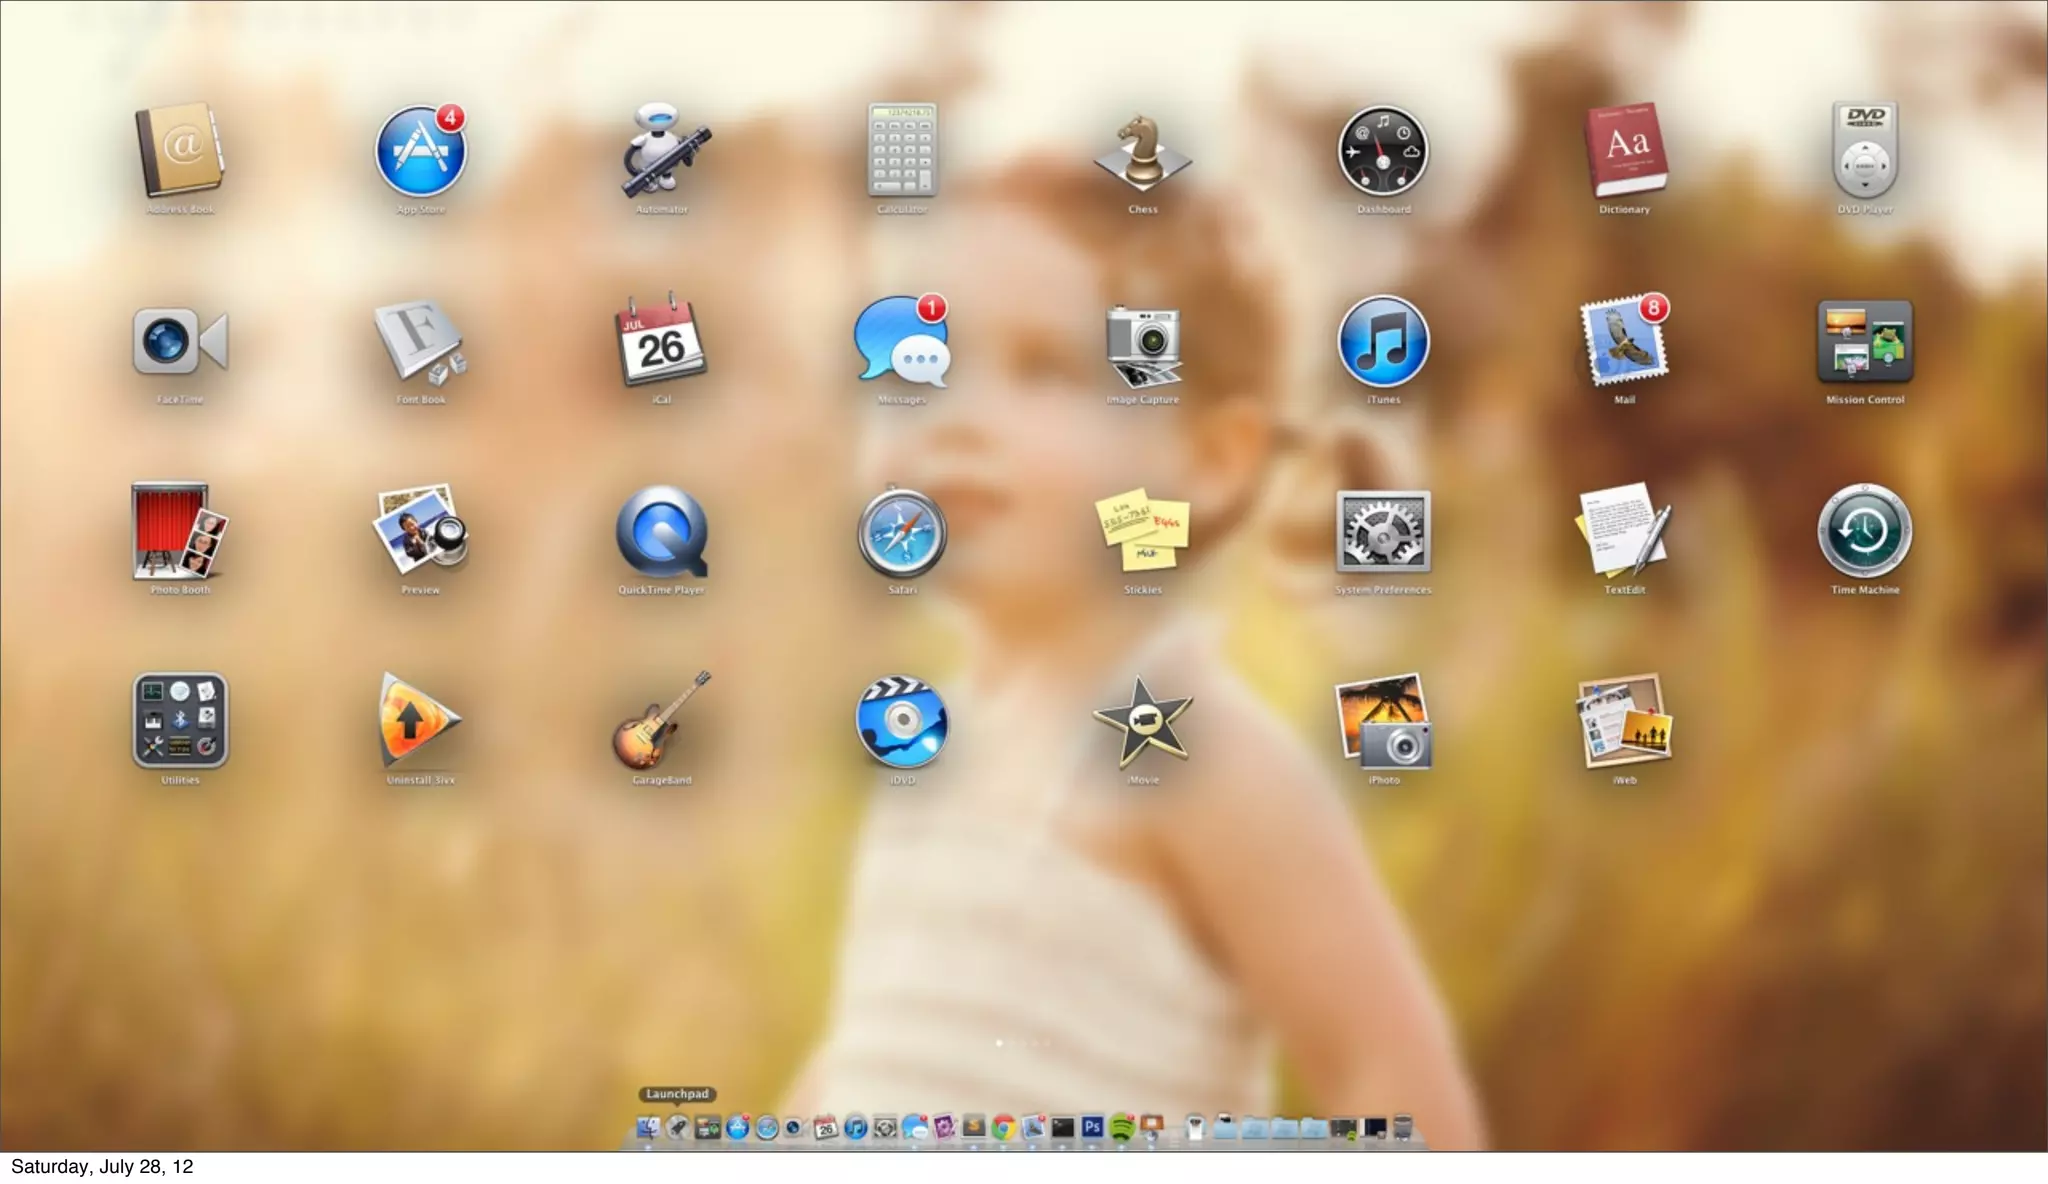Open the Automator robot icon
Viewport: 2048px width, 1184px height.
661,152
